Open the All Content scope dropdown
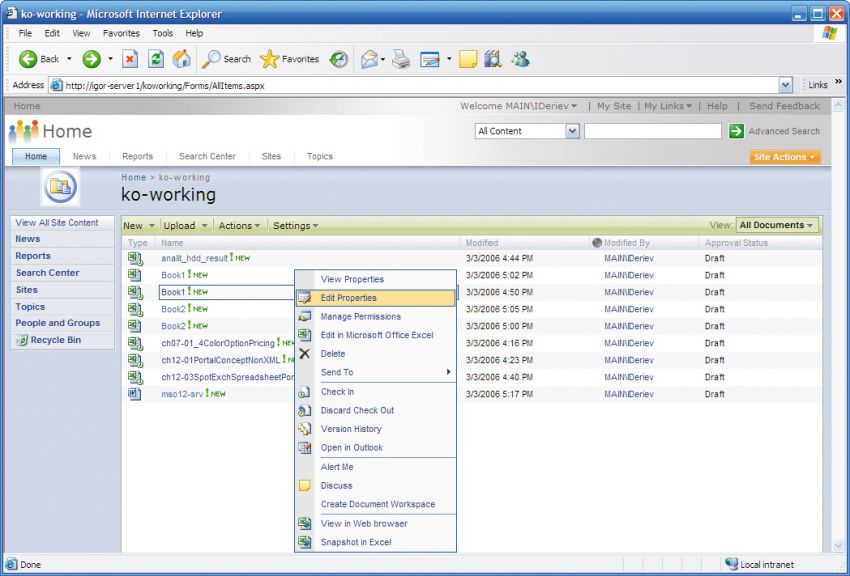 572,131
